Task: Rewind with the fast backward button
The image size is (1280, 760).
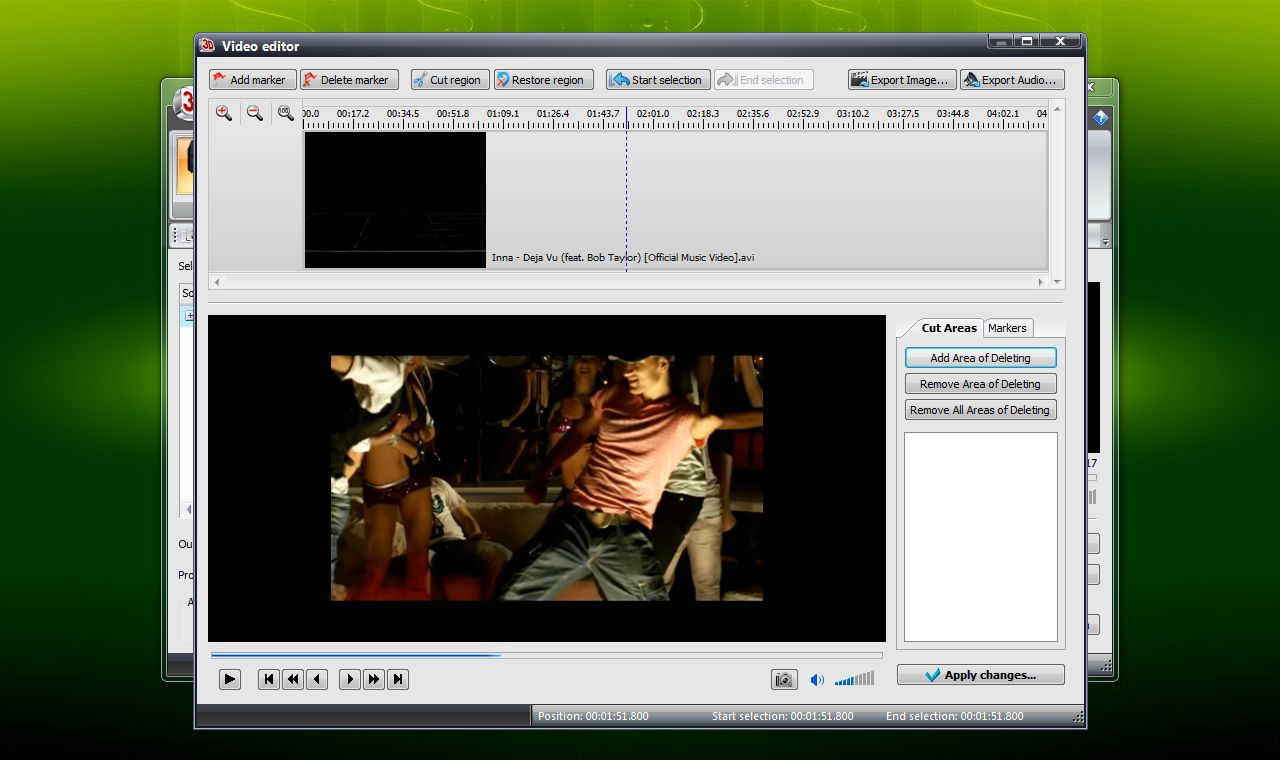Action: pos(293,679)
